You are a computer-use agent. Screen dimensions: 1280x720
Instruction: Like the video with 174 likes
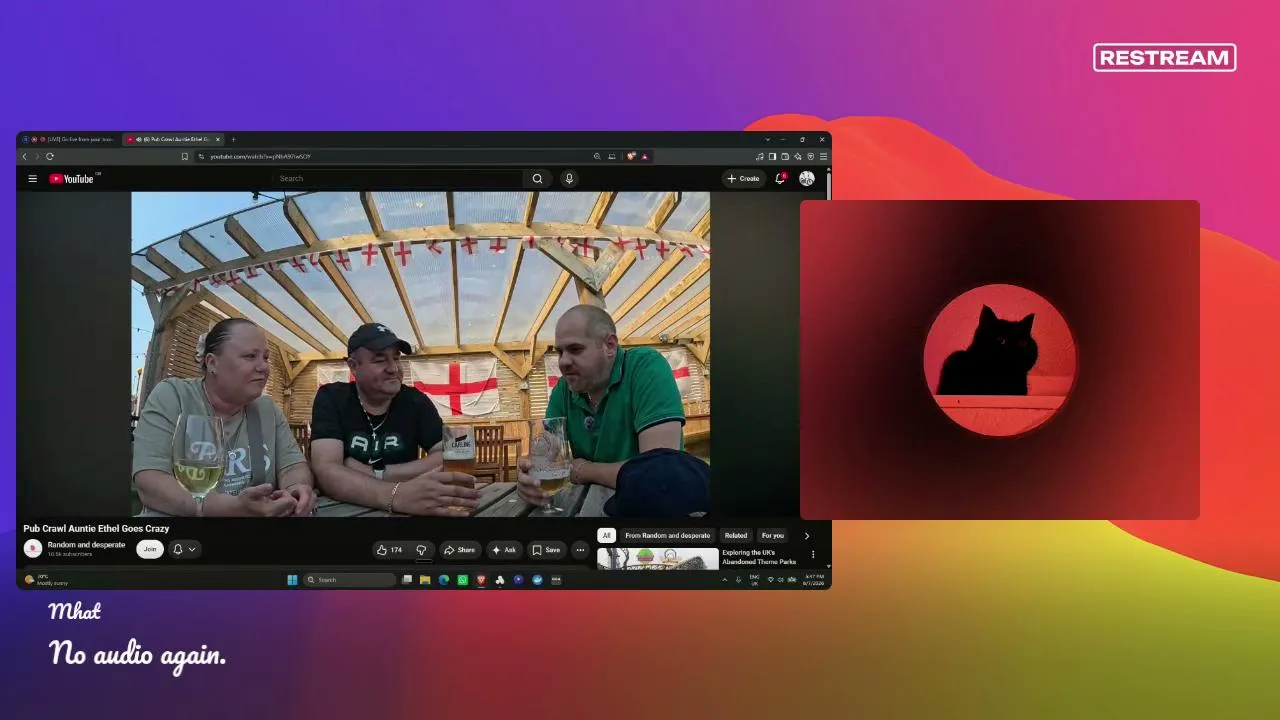[x=389, y=550]
